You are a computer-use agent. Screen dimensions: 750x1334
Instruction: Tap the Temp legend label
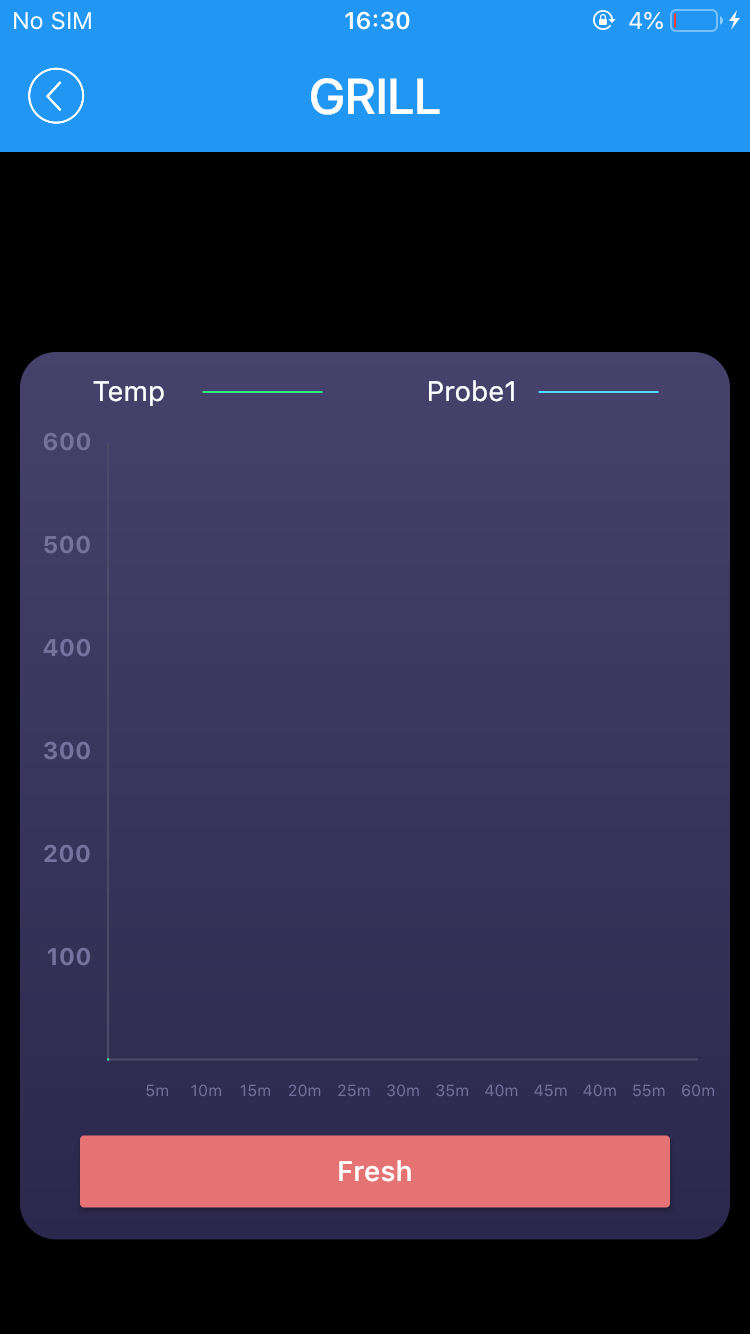point(129,392)
